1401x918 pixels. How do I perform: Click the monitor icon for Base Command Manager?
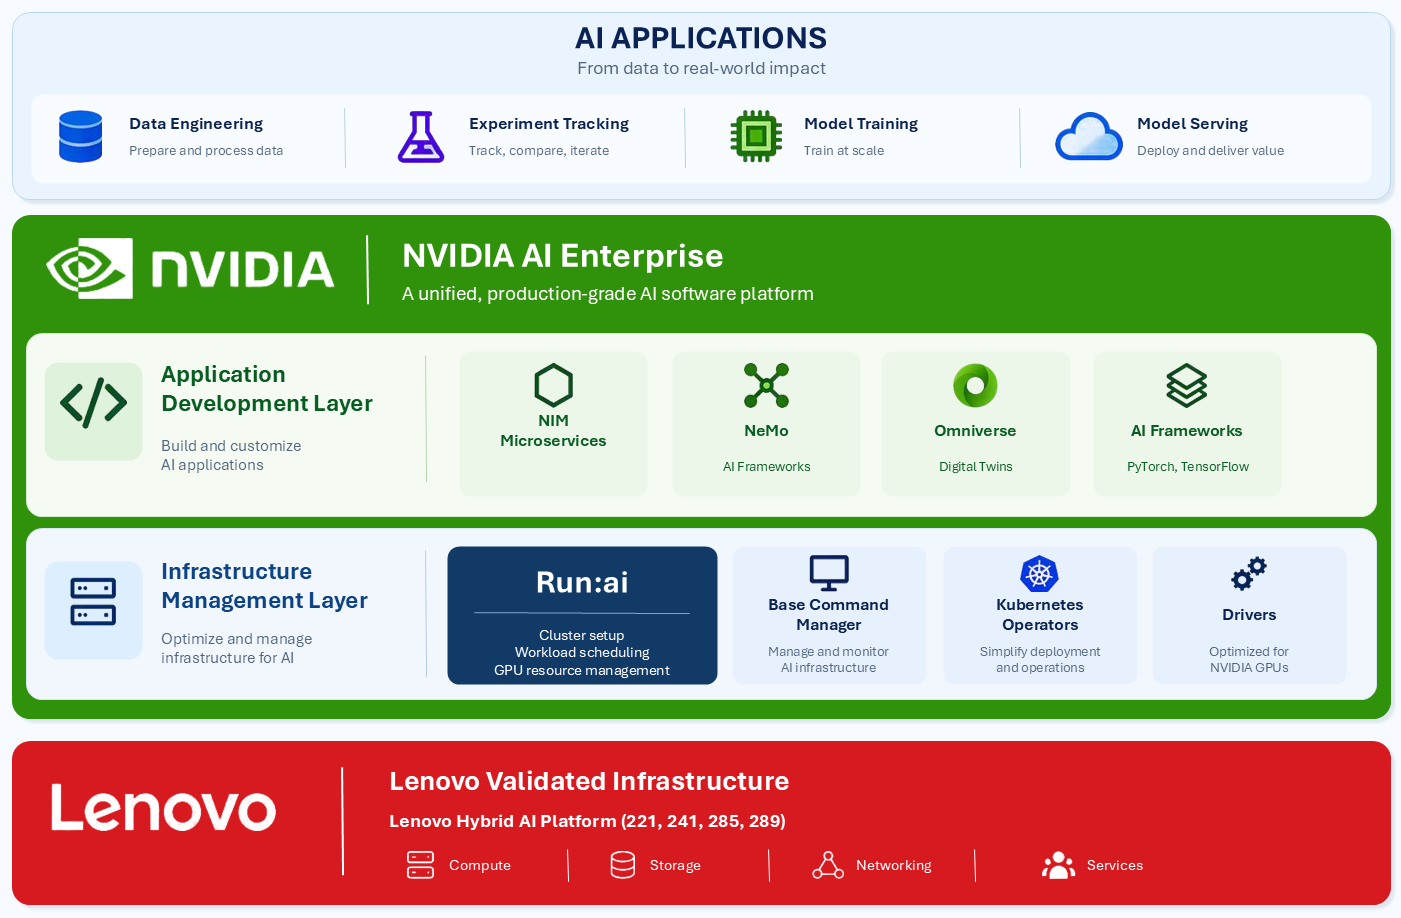coord(829,573)
